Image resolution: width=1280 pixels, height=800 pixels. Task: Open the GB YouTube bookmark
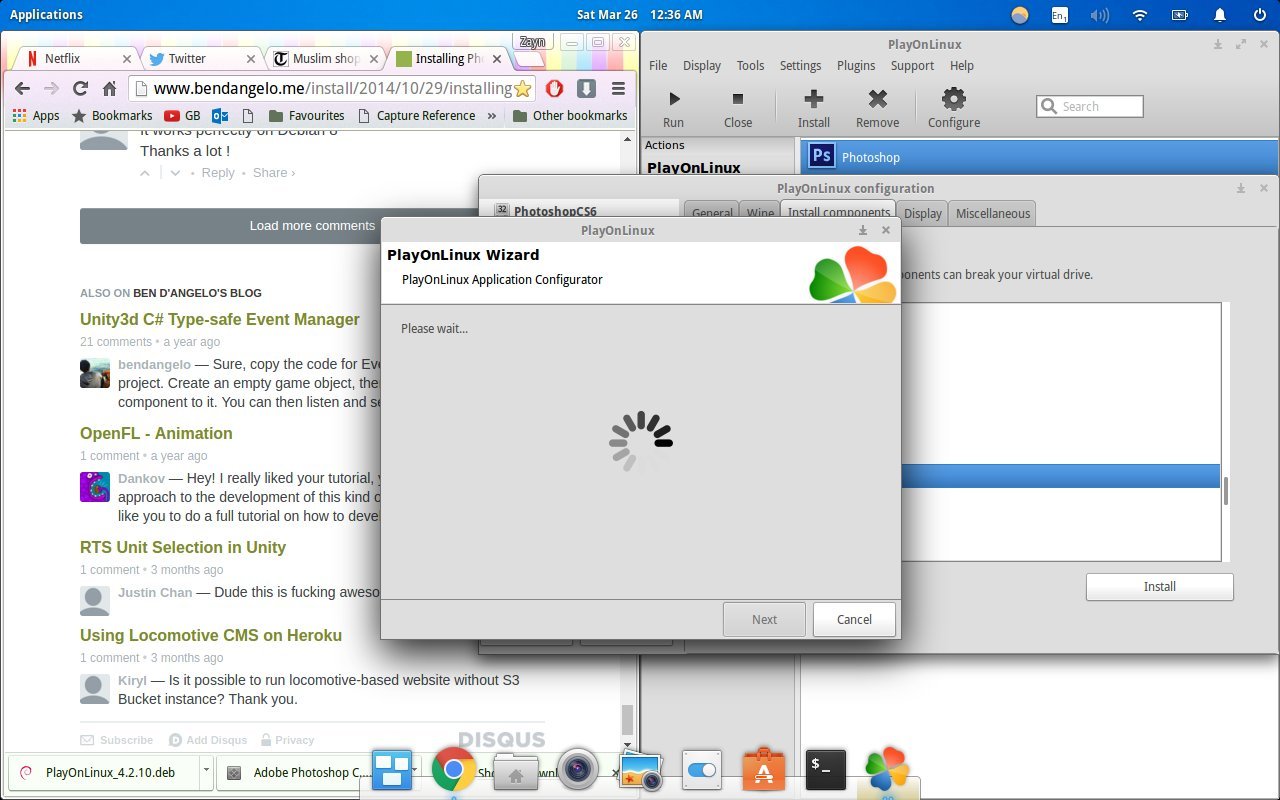183,116
